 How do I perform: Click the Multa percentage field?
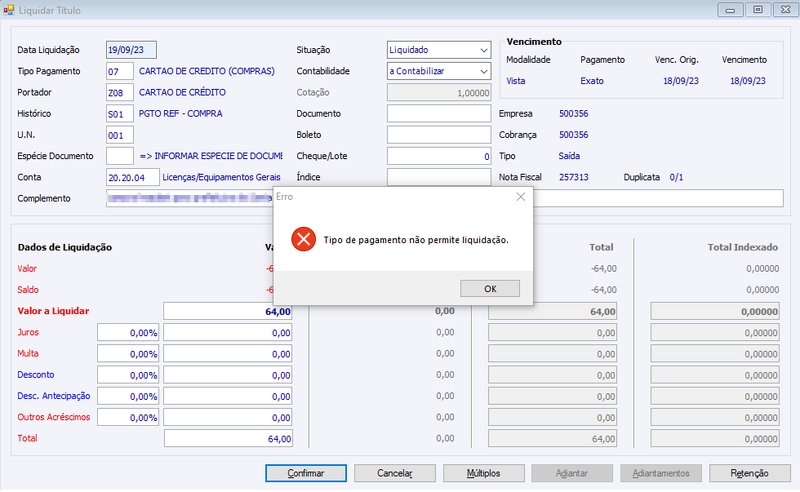tap(128, 354)
